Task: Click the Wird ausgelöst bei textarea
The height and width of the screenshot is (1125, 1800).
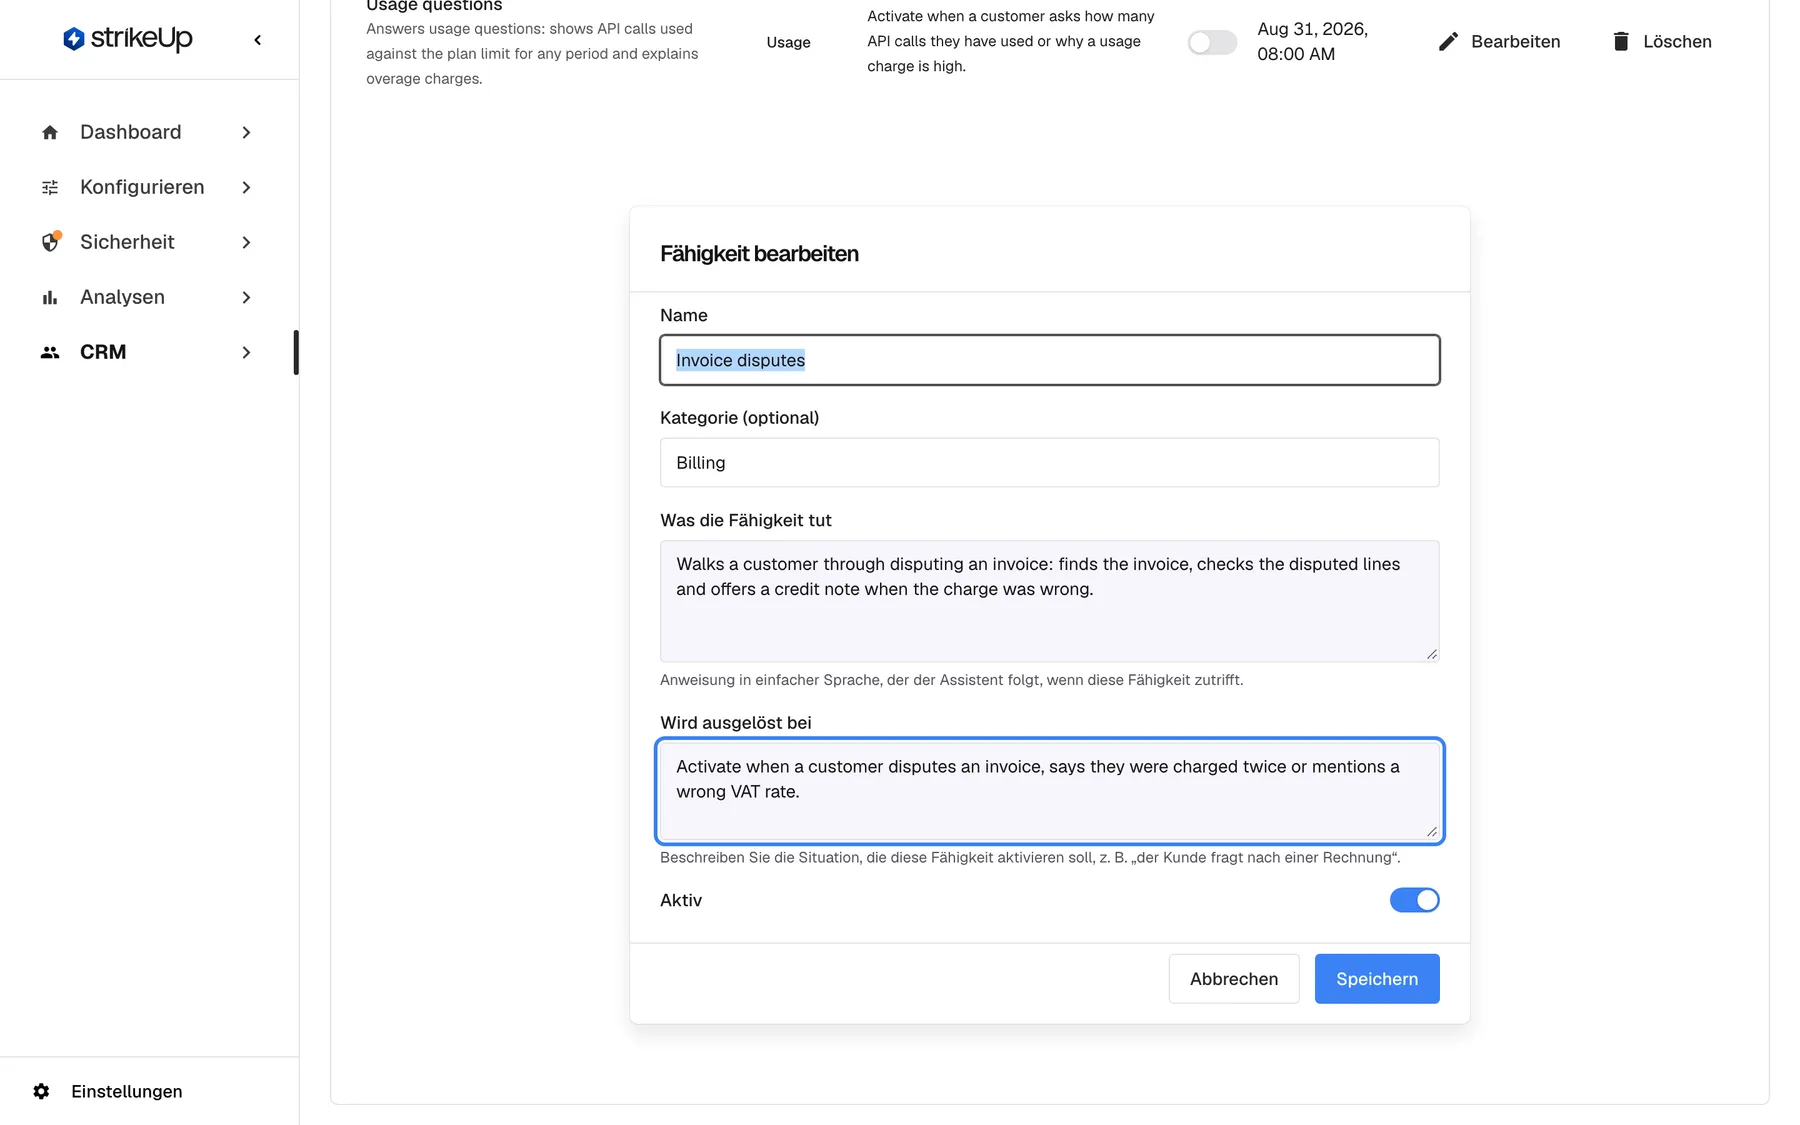Action: tap(1049, 791)
